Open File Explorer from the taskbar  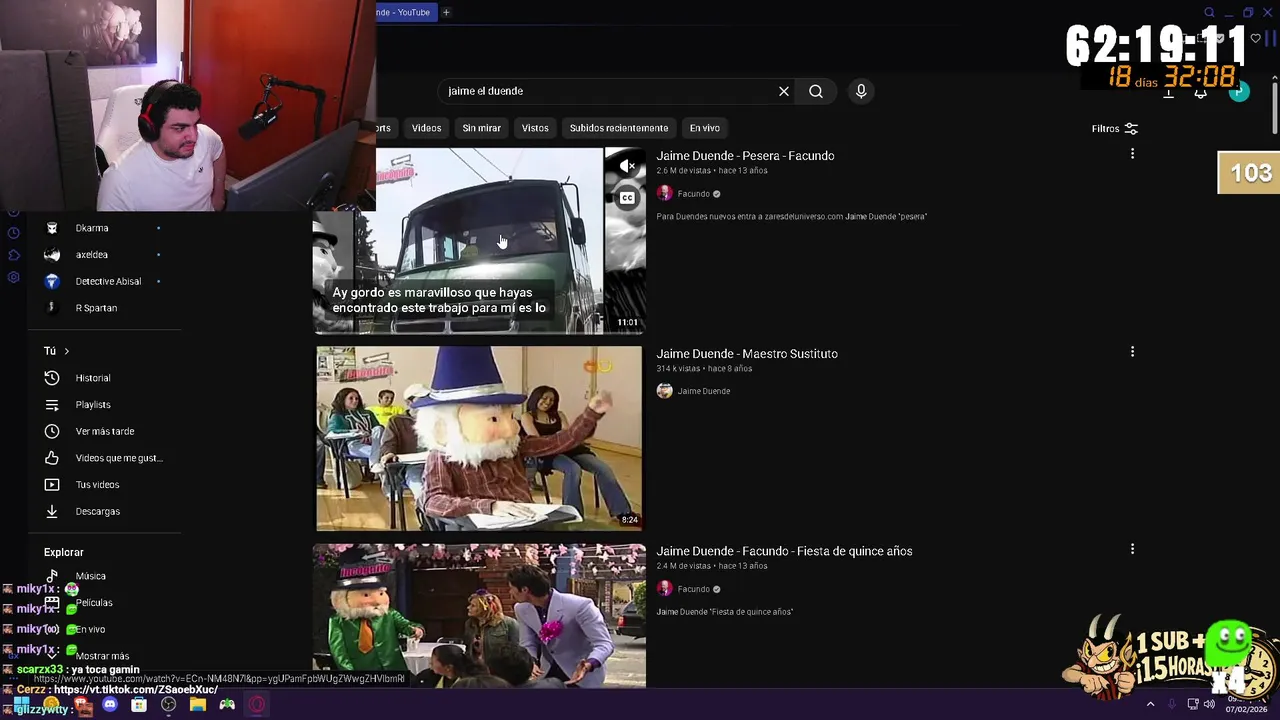(x=198, y=705)
